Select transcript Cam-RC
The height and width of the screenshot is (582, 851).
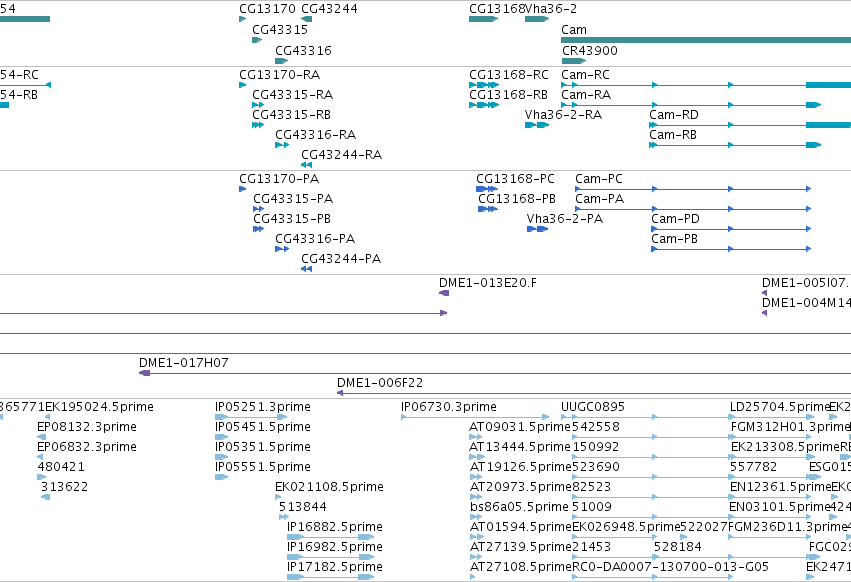[586, 74]
